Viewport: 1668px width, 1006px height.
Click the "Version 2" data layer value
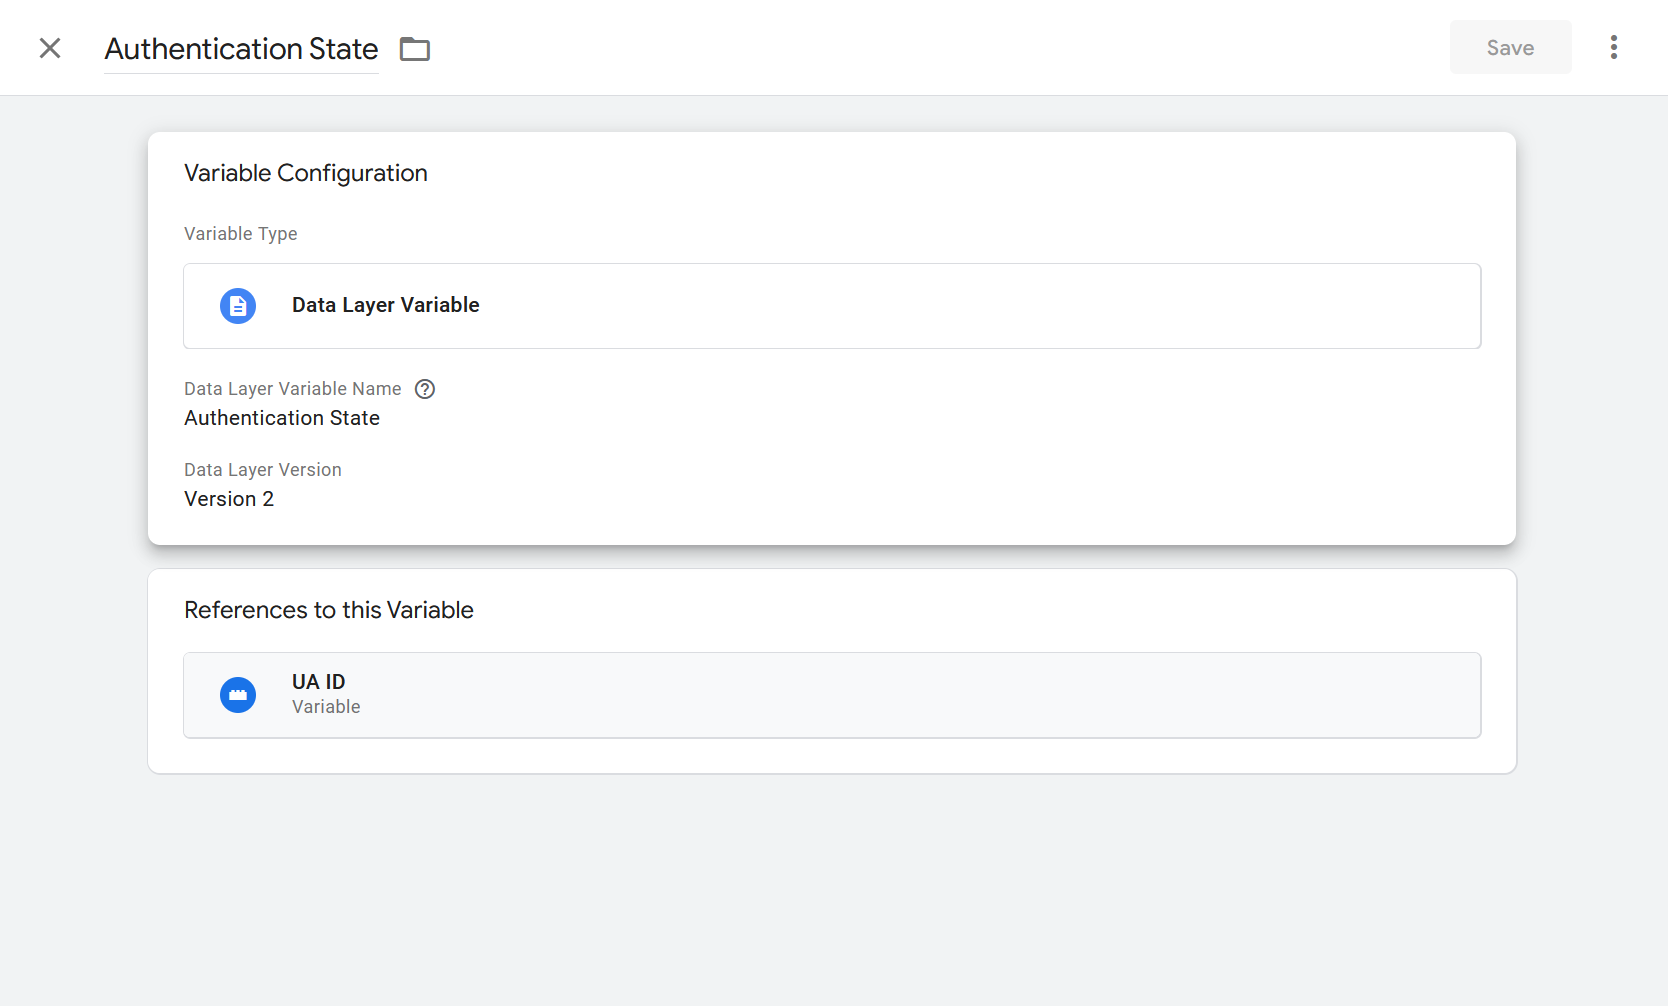[x=229, y=499]
